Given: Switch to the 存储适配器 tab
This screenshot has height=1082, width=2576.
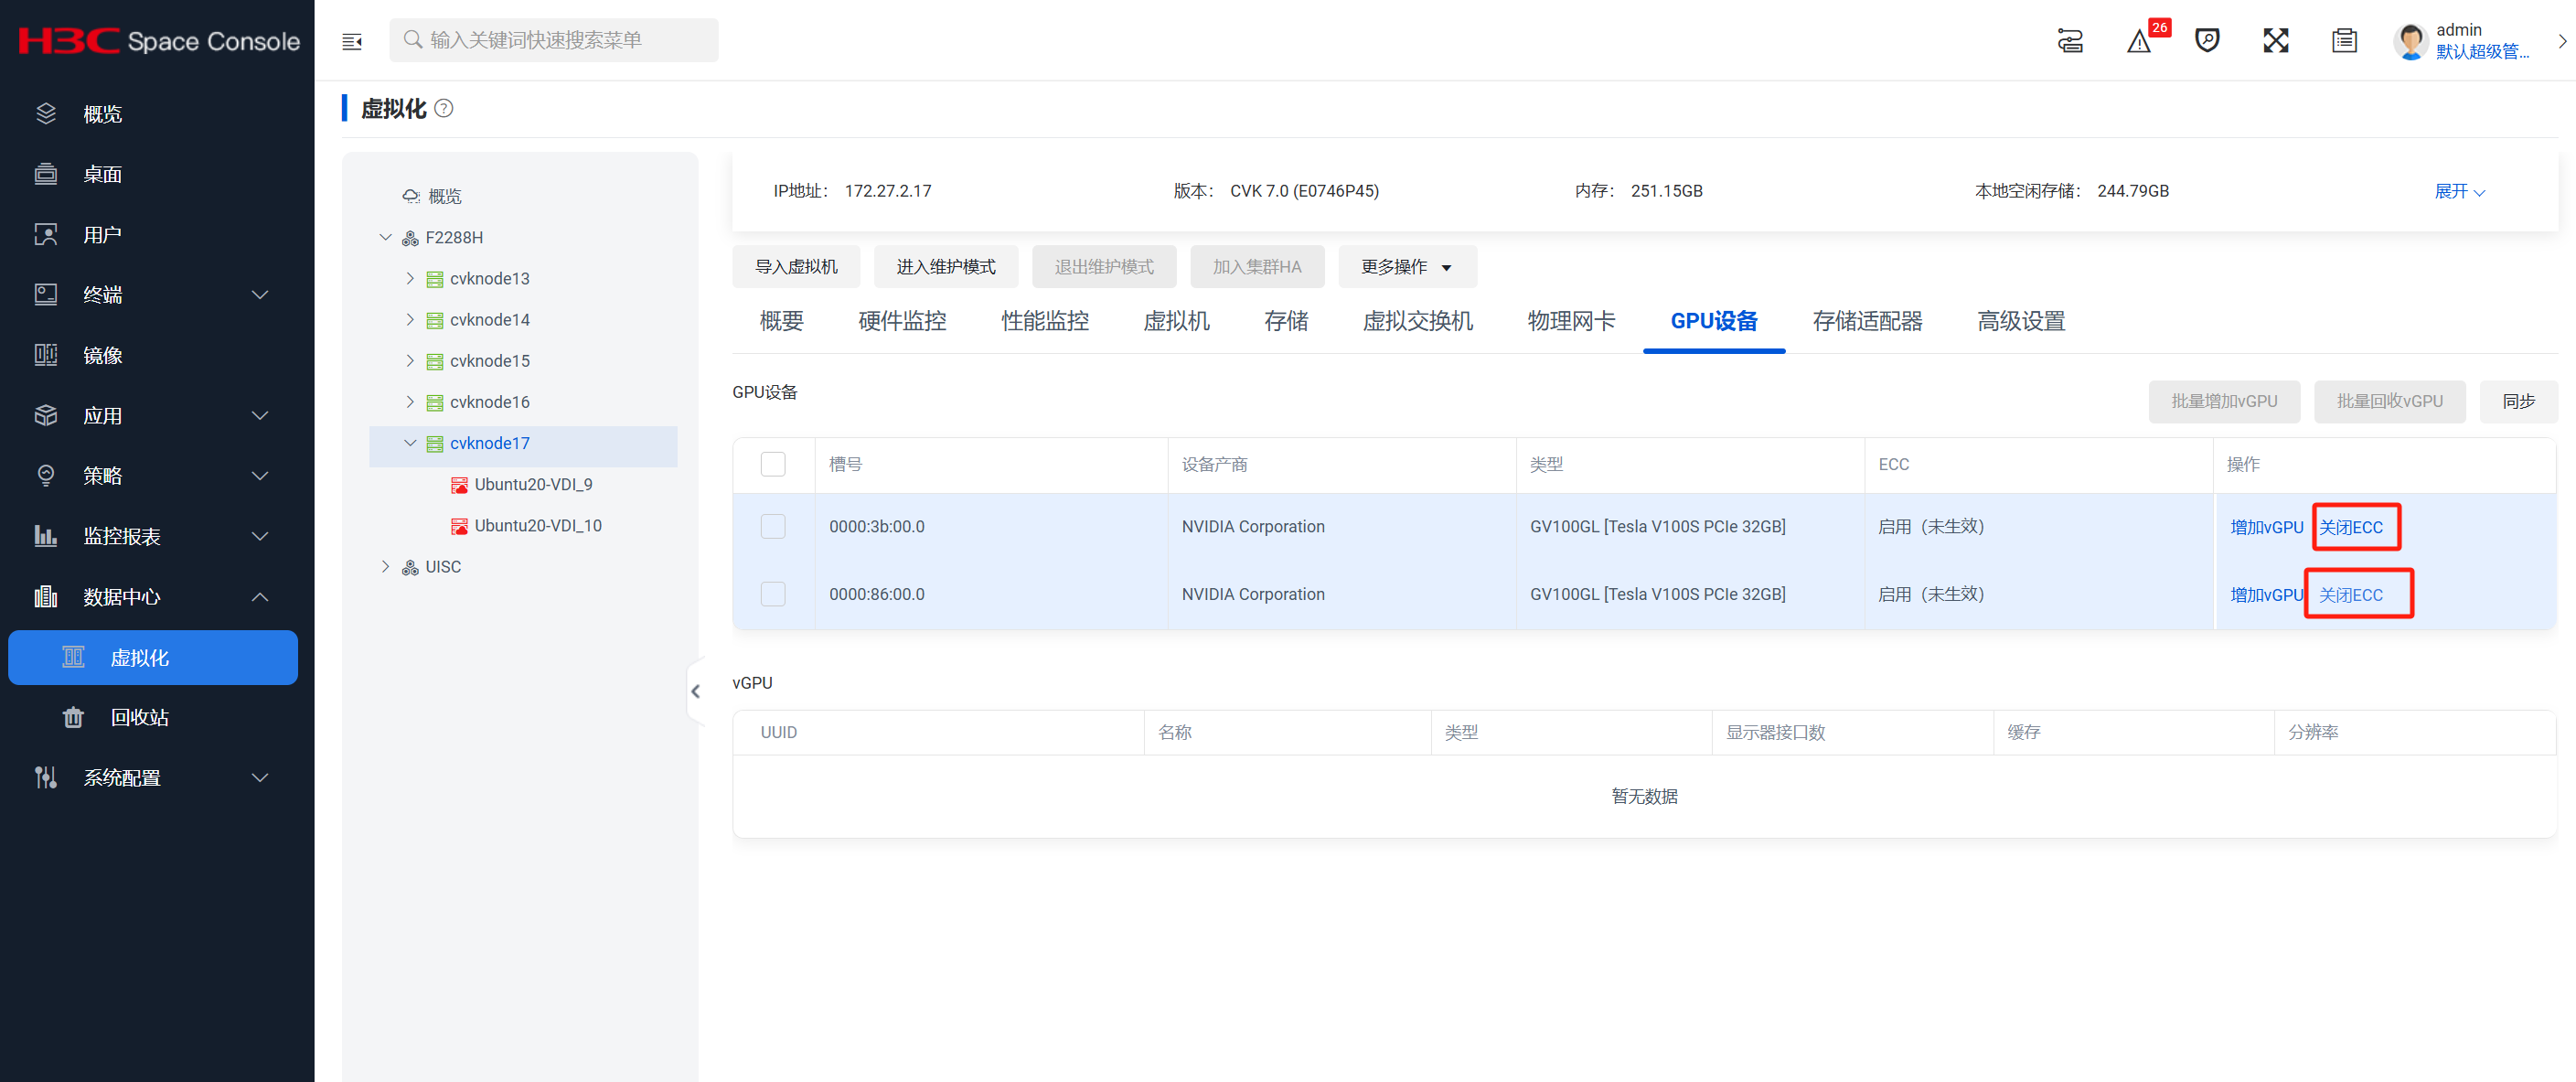Looking at the screenshot, I should (x=1867, y=321).
